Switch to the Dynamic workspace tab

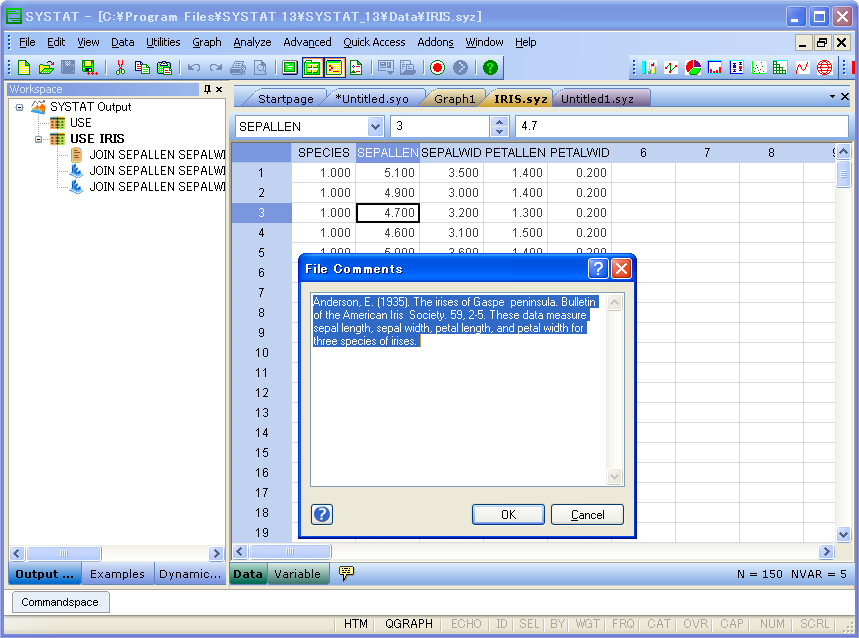point(190,573)
